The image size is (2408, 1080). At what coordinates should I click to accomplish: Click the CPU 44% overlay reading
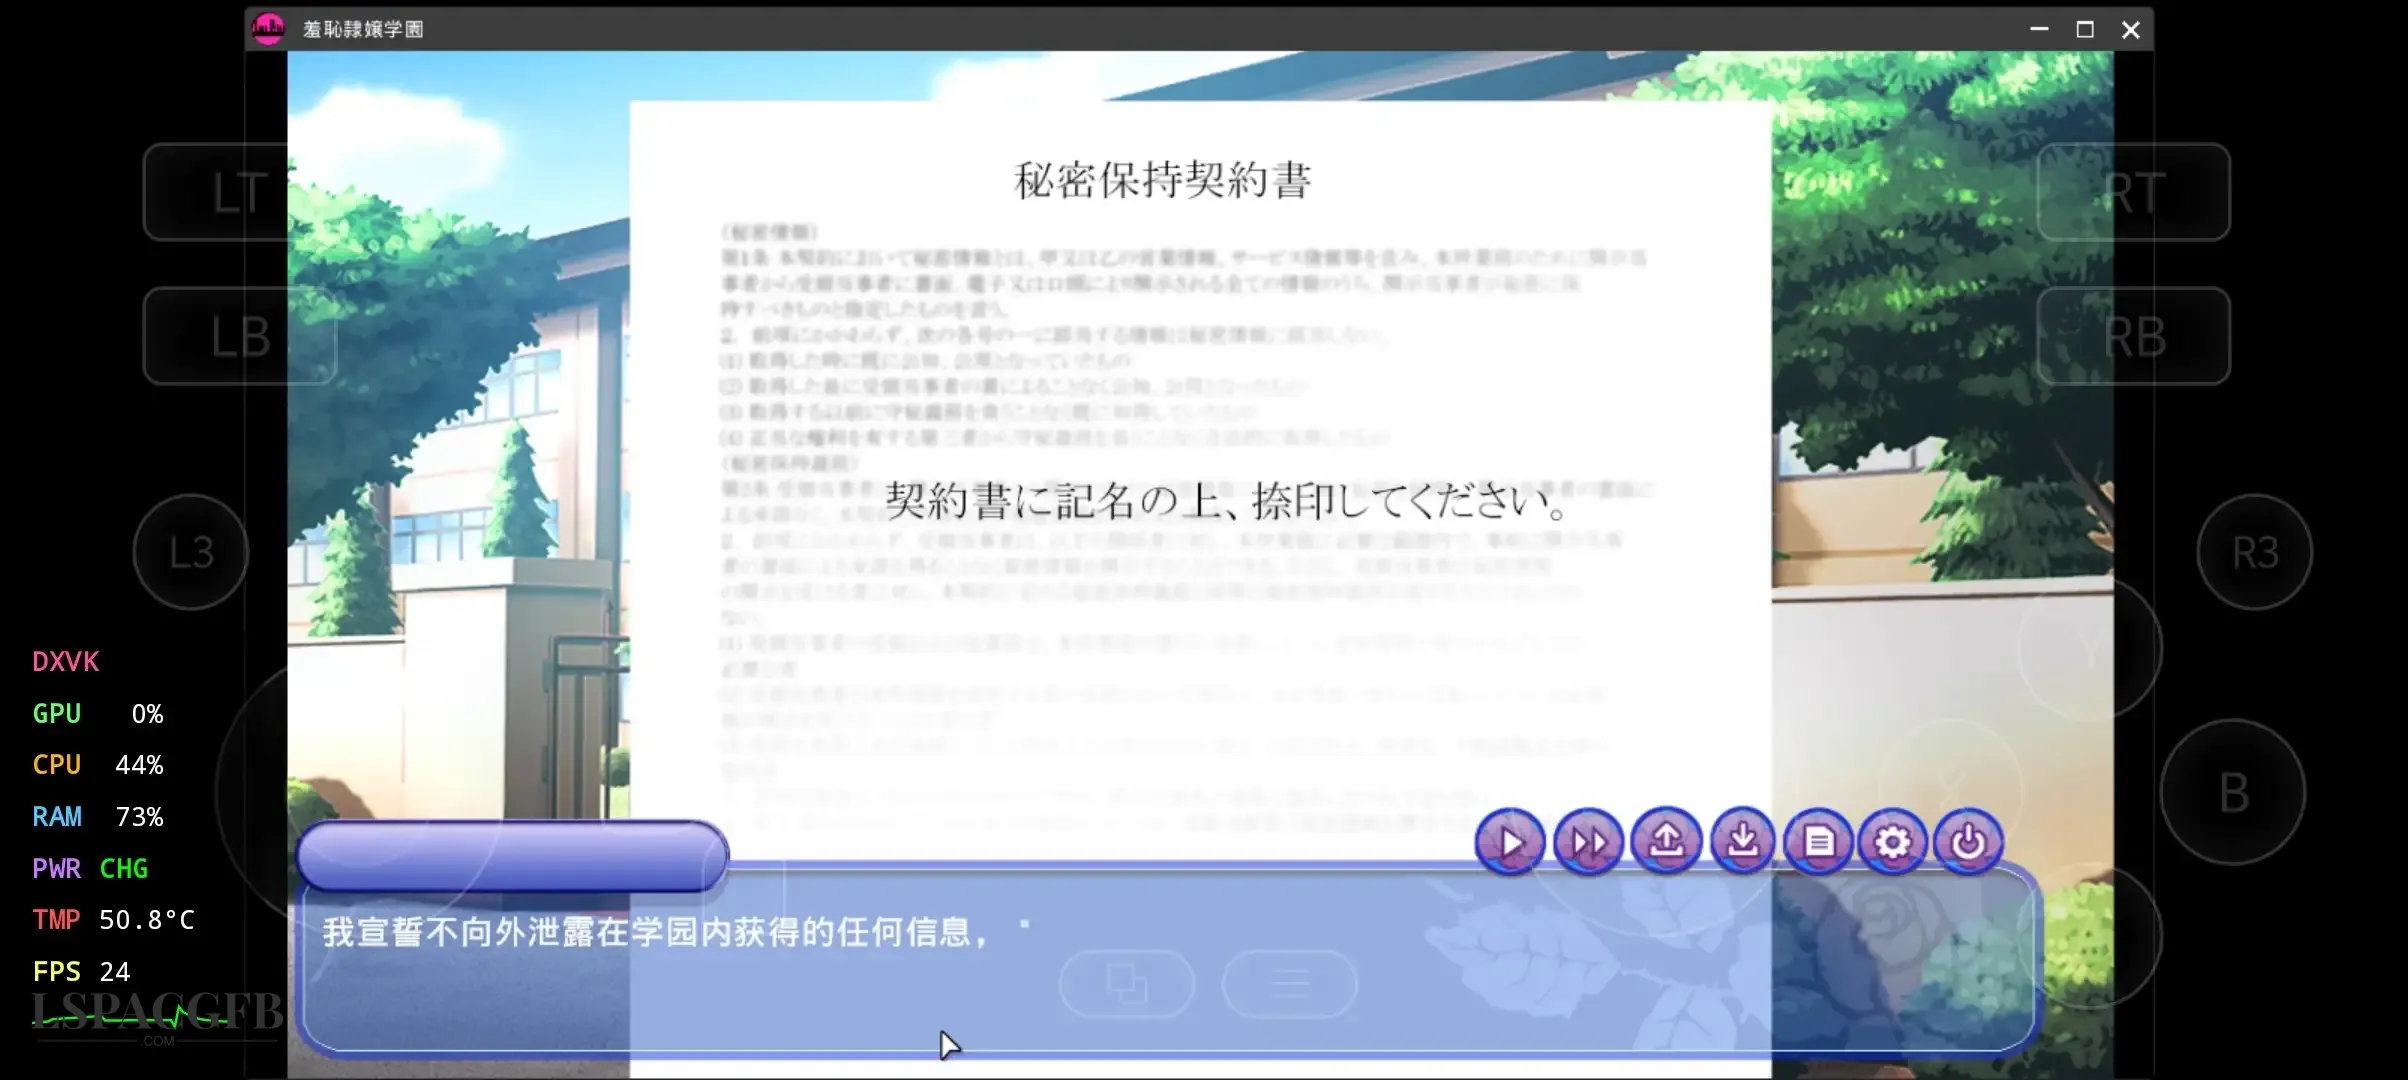(97, 765)
